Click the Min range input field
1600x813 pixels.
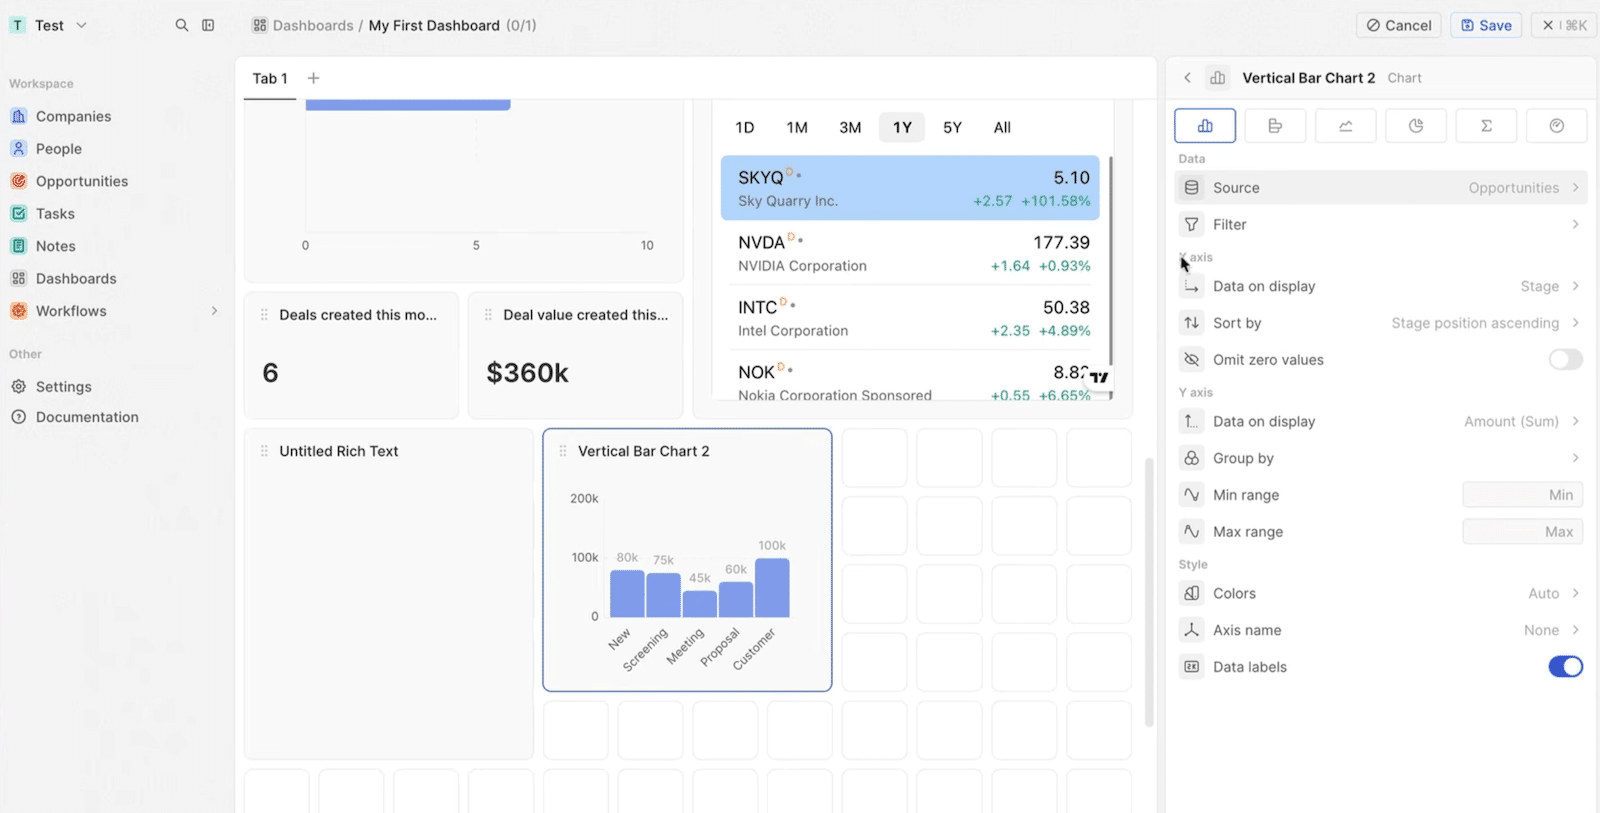click(x=1522, y=495)
